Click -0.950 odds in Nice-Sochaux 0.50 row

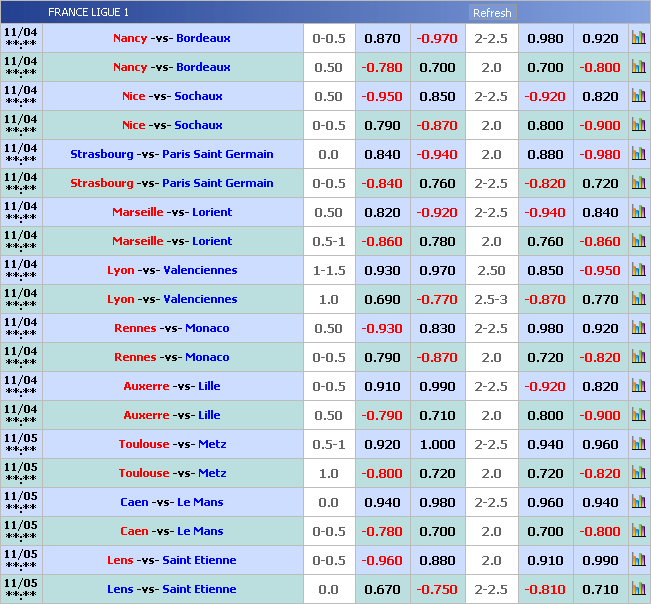pyautogui.click(x=382, y=96)
